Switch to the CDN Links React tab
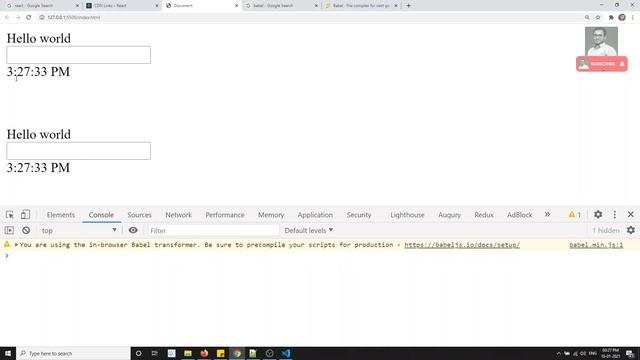Viewport: 640px width, 360px height. (122, 6)
